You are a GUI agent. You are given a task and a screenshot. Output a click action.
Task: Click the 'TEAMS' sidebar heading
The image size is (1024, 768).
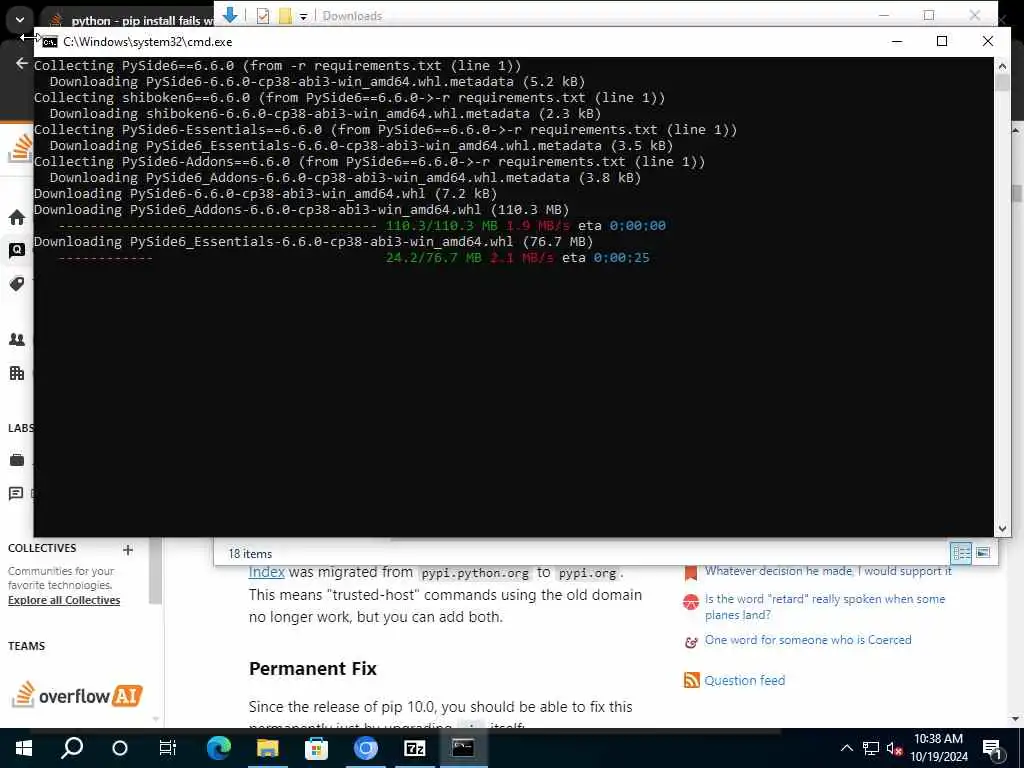[26, 646]
